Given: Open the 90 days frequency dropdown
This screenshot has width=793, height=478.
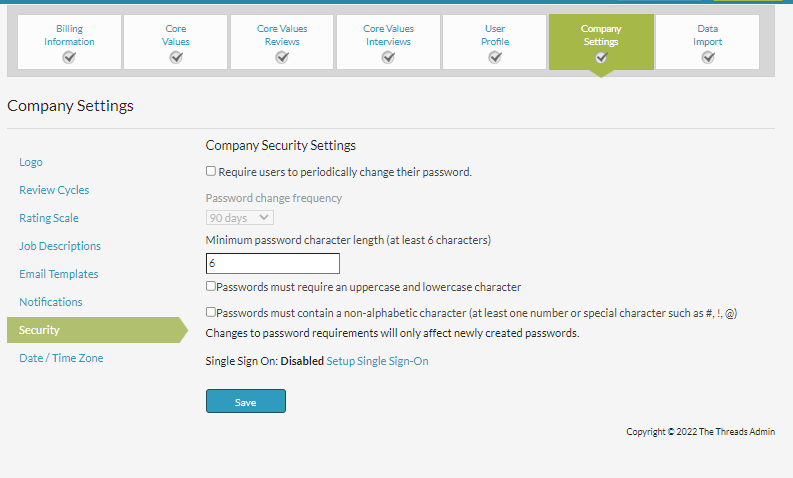Looking at the screenshot, I should (x=240, y=218).
